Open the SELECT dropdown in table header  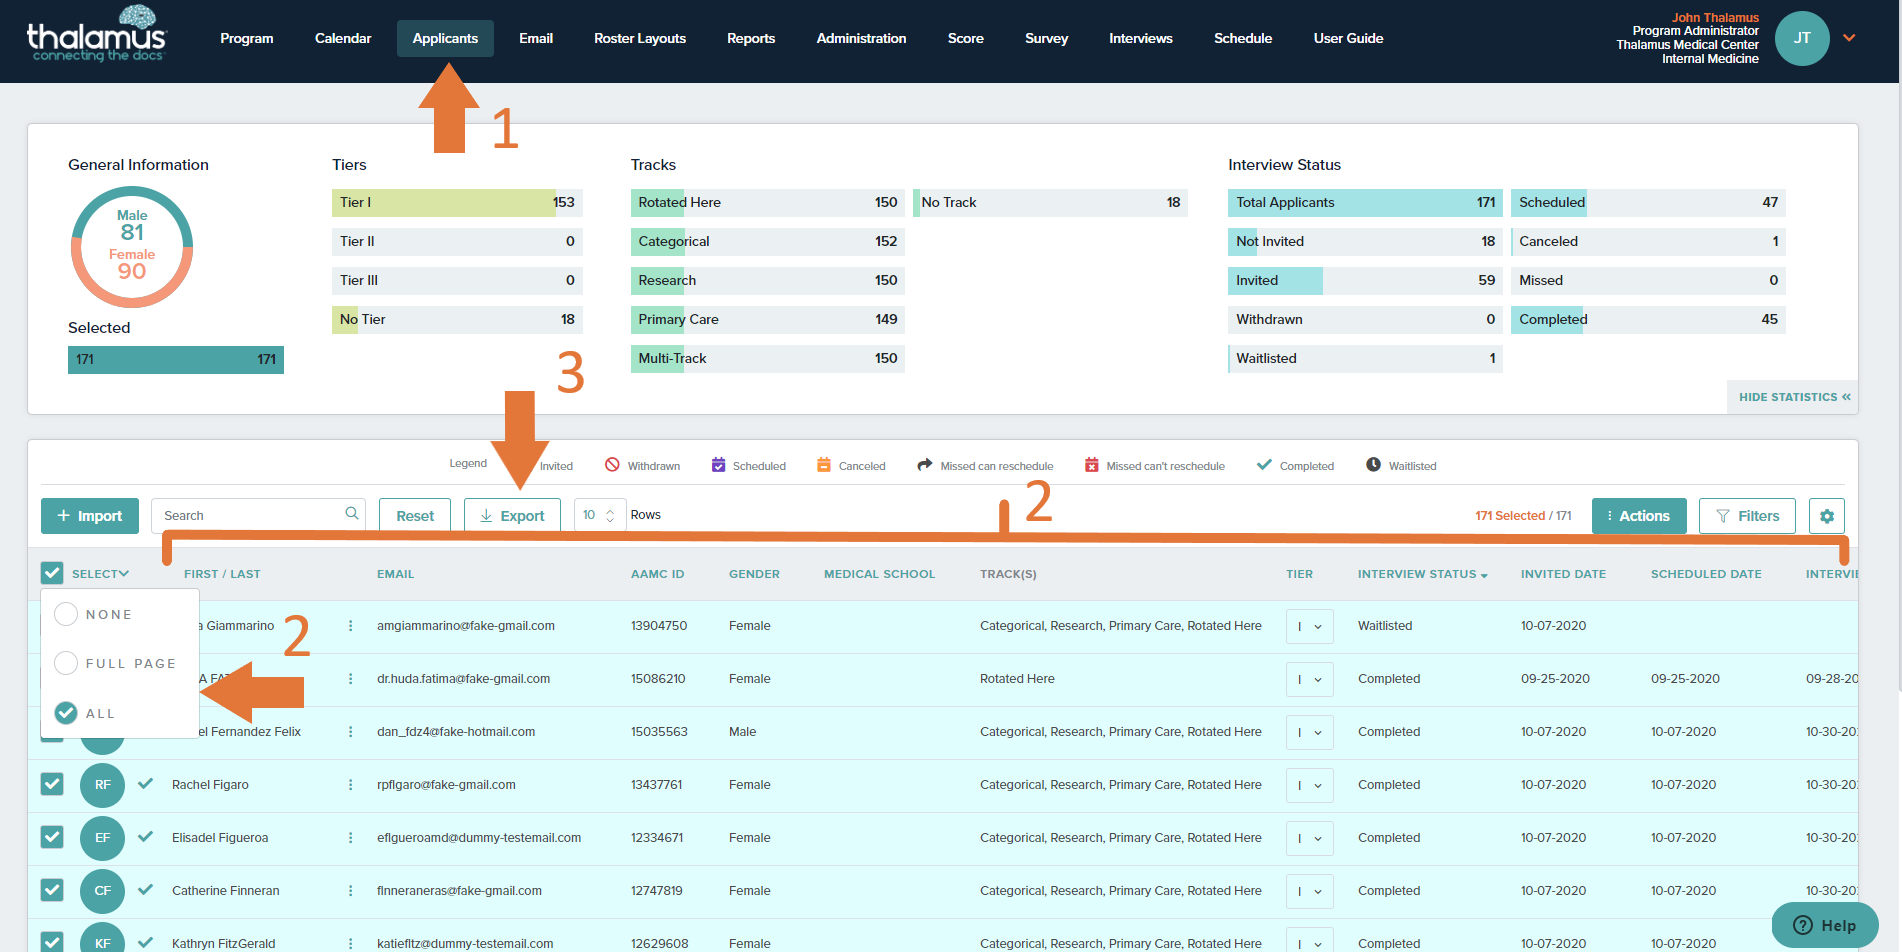(x=100, y=574)
